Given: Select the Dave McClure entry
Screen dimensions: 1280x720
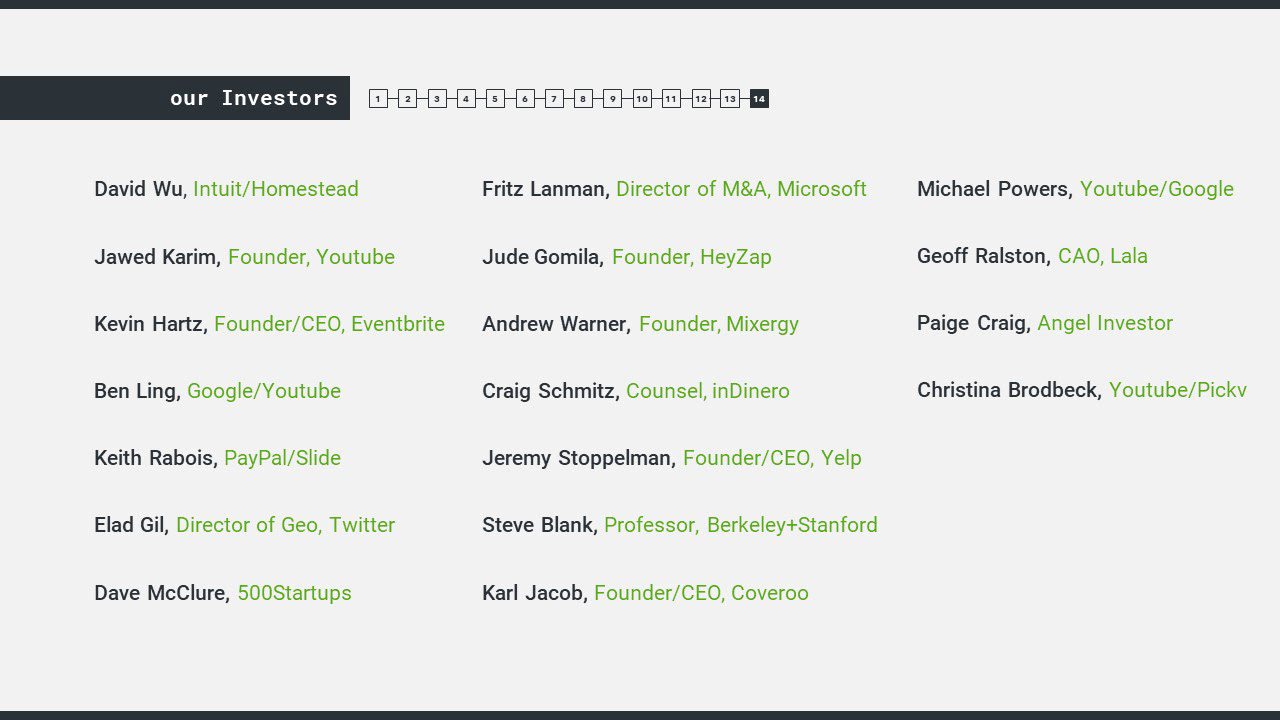Looking at the screenshot, I should [160, 593].
